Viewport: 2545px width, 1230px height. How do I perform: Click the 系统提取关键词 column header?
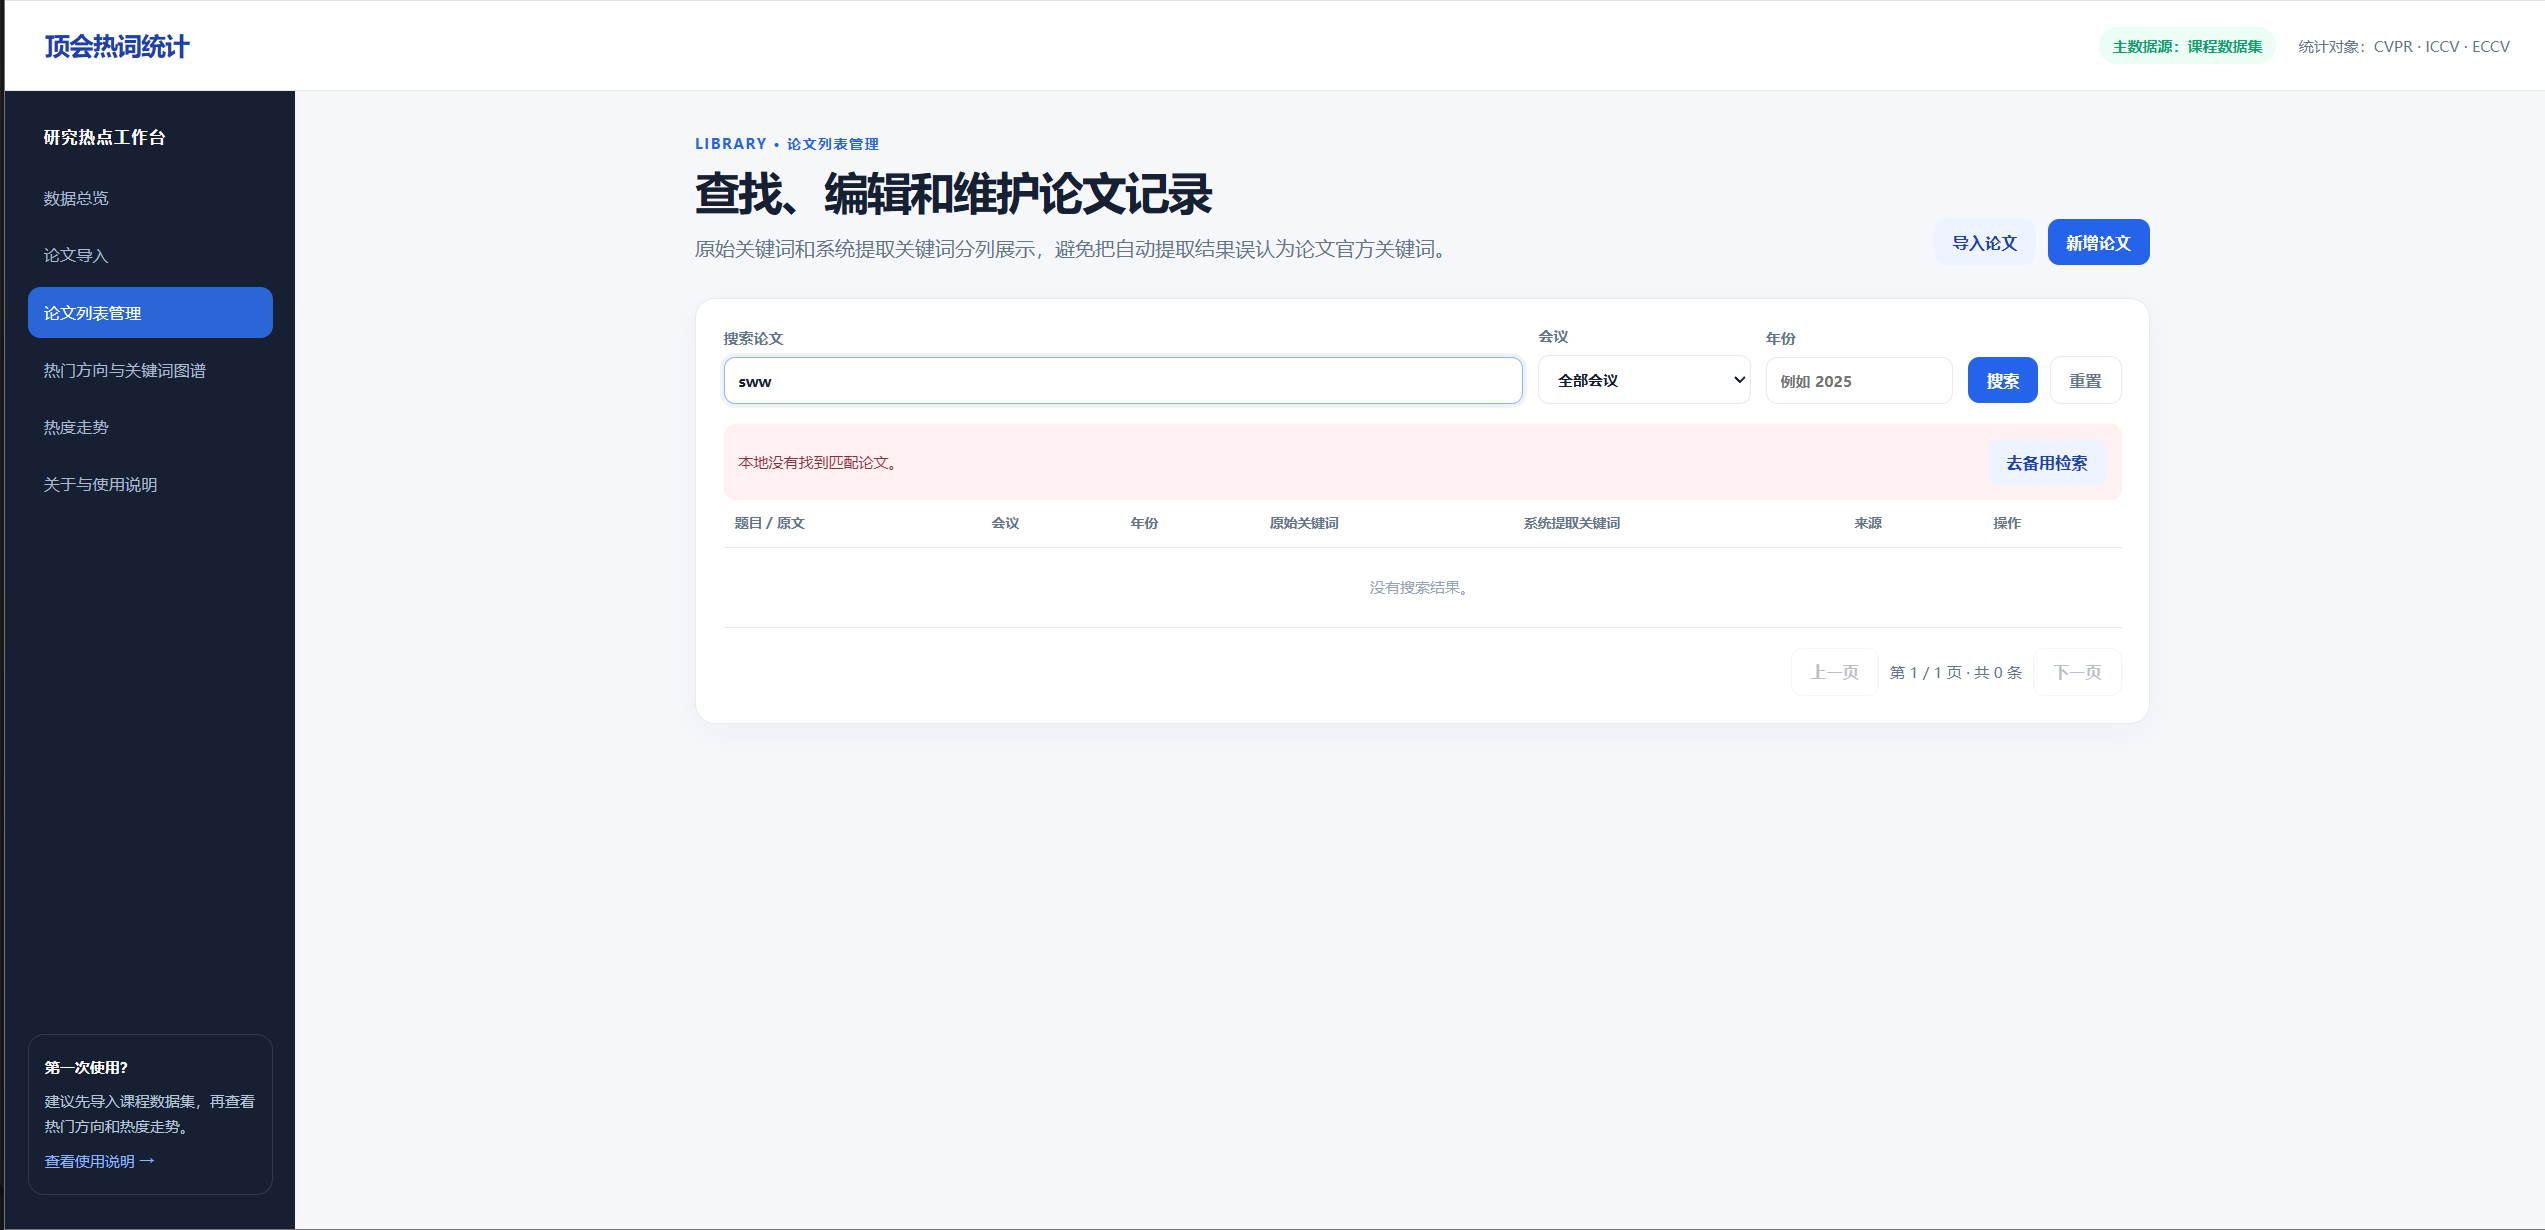(x=1571, y=523)
